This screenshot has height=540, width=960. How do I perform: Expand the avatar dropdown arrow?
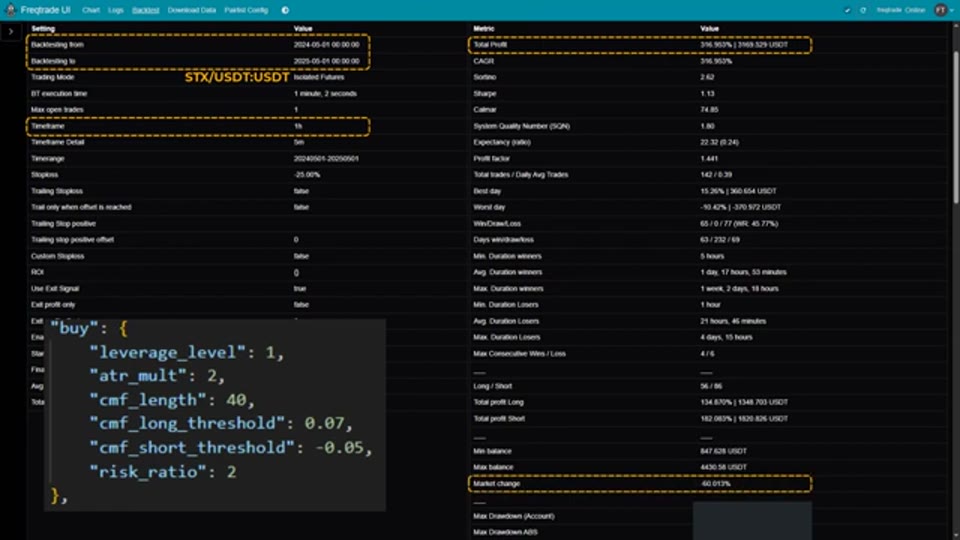pyautogui.click(x=951, y=10)
